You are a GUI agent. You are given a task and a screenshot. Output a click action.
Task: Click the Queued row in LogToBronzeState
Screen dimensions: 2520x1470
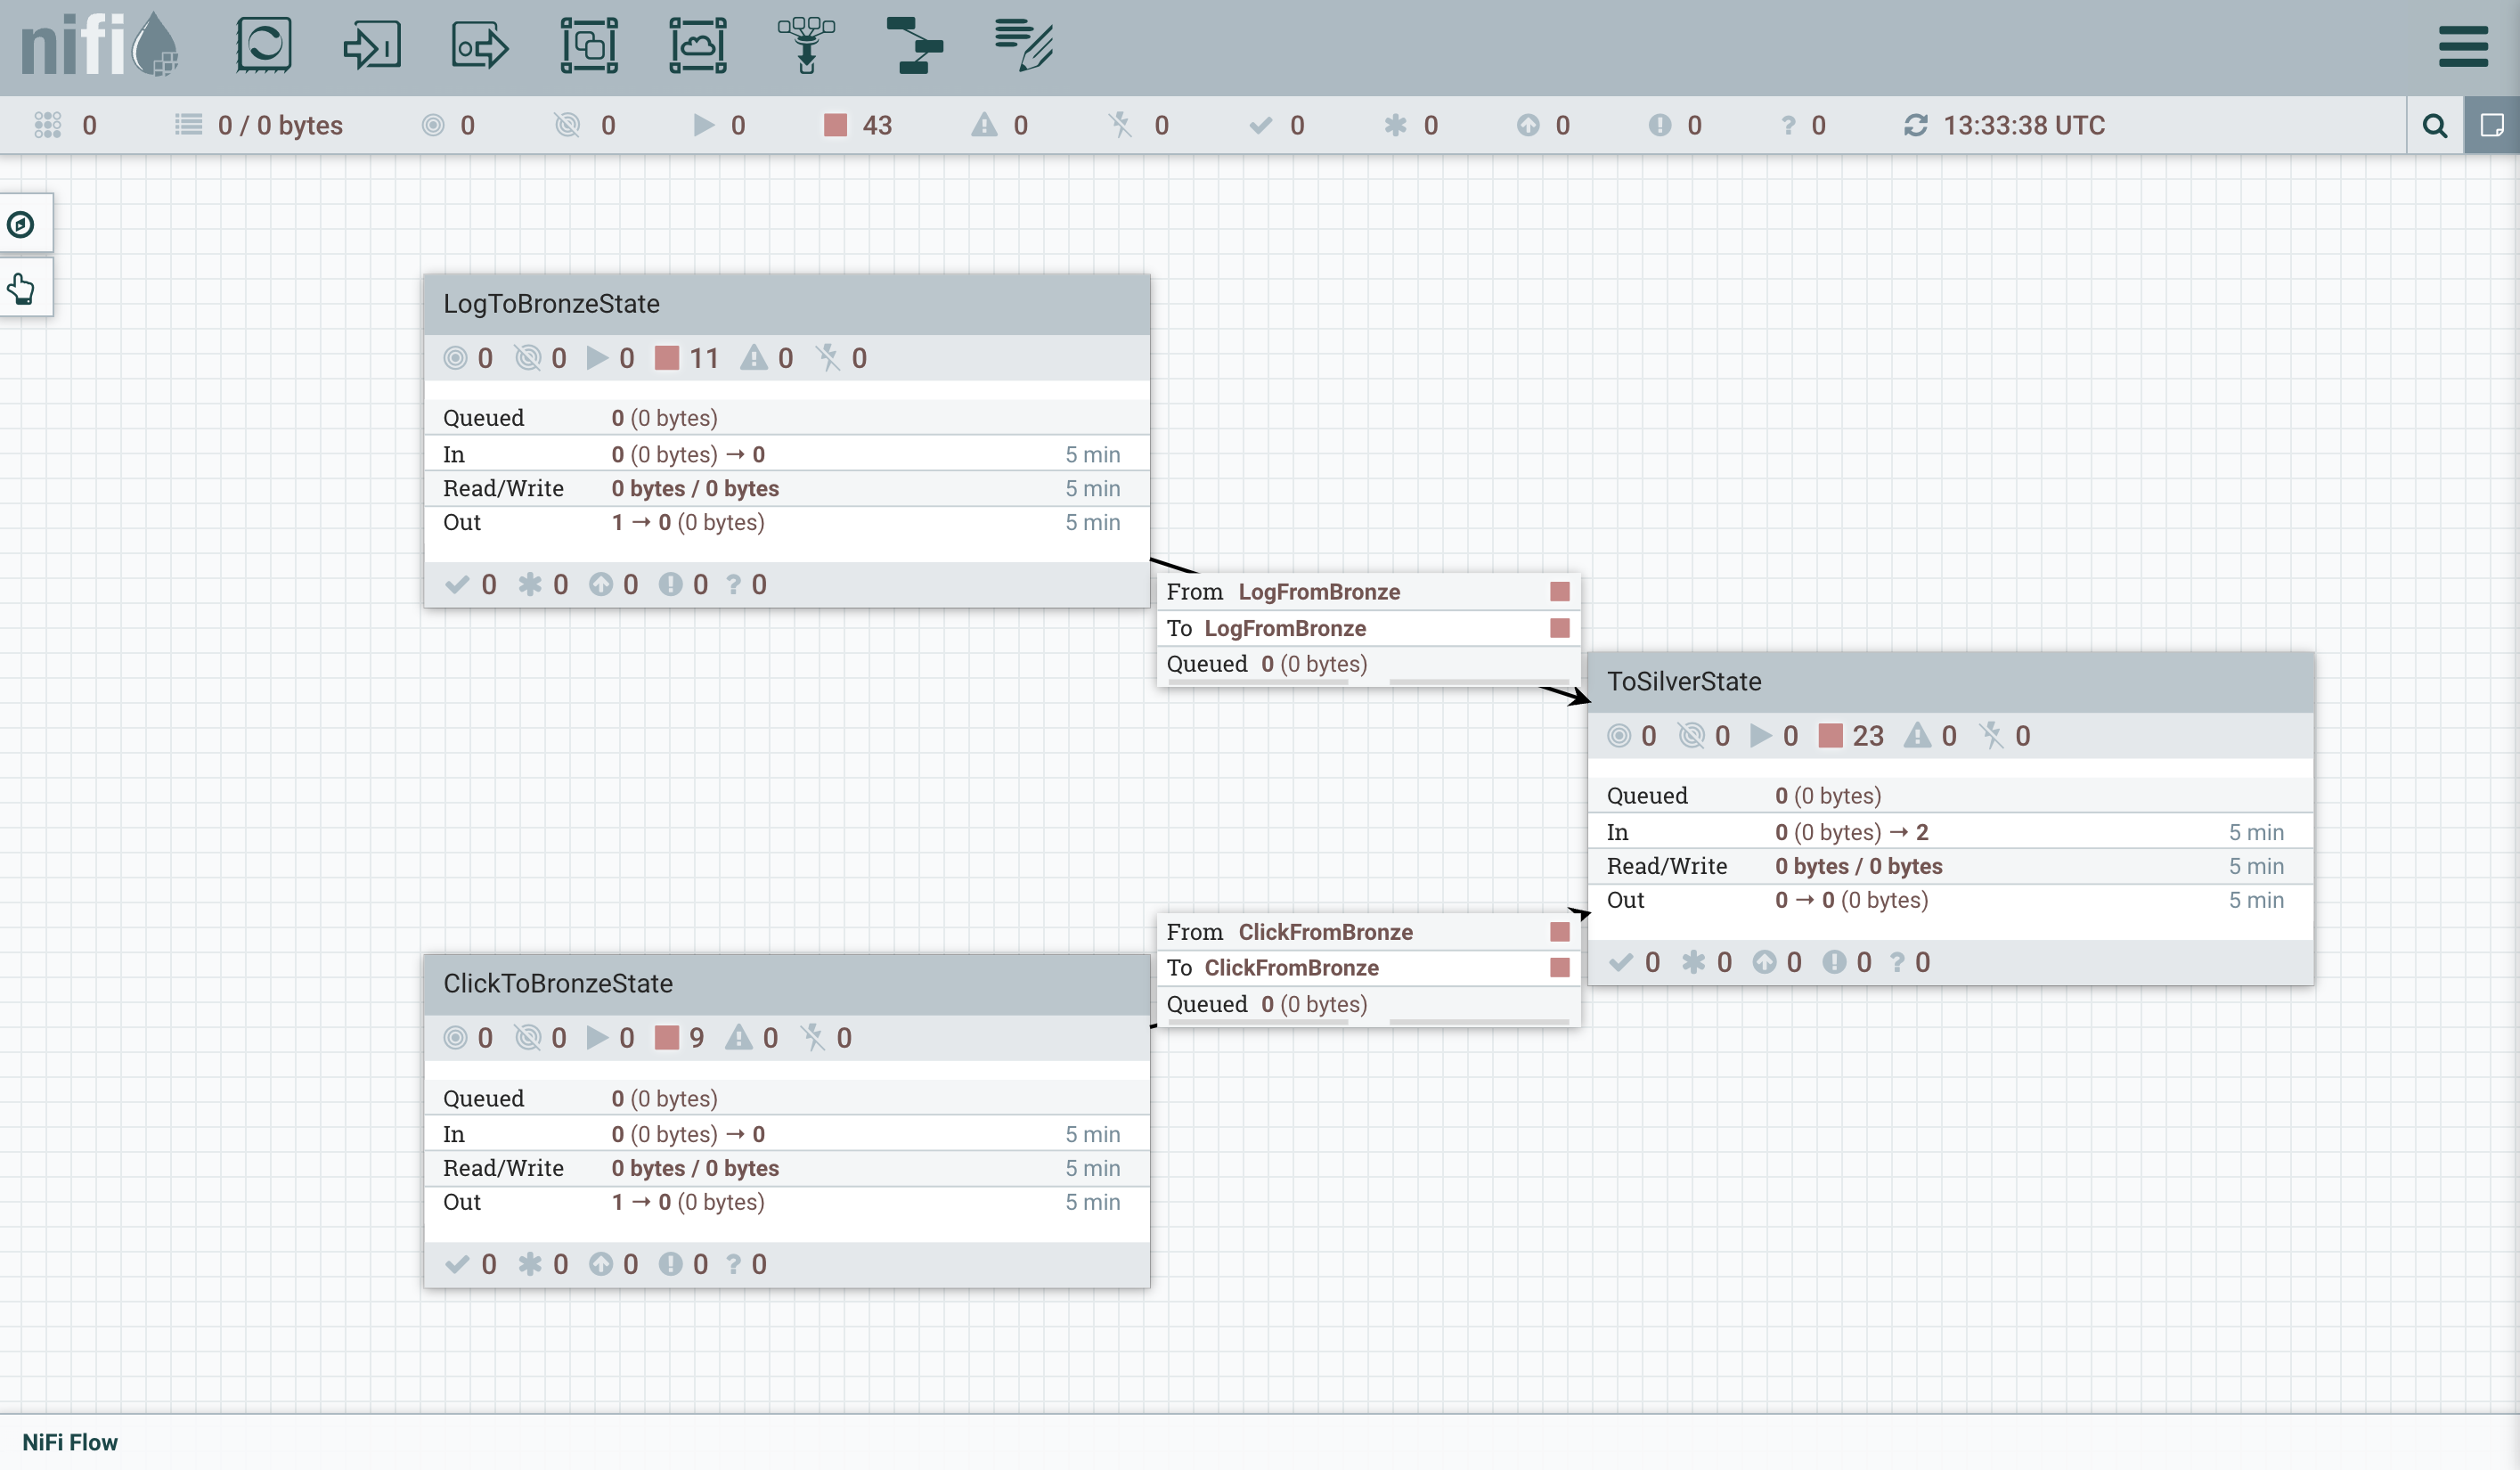pos(787,418)
